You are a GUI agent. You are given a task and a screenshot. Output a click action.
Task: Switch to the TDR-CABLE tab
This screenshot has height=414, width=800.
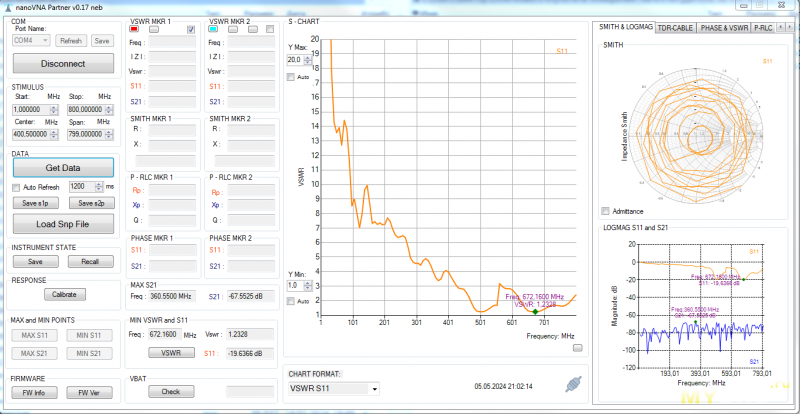click(675, 28)
